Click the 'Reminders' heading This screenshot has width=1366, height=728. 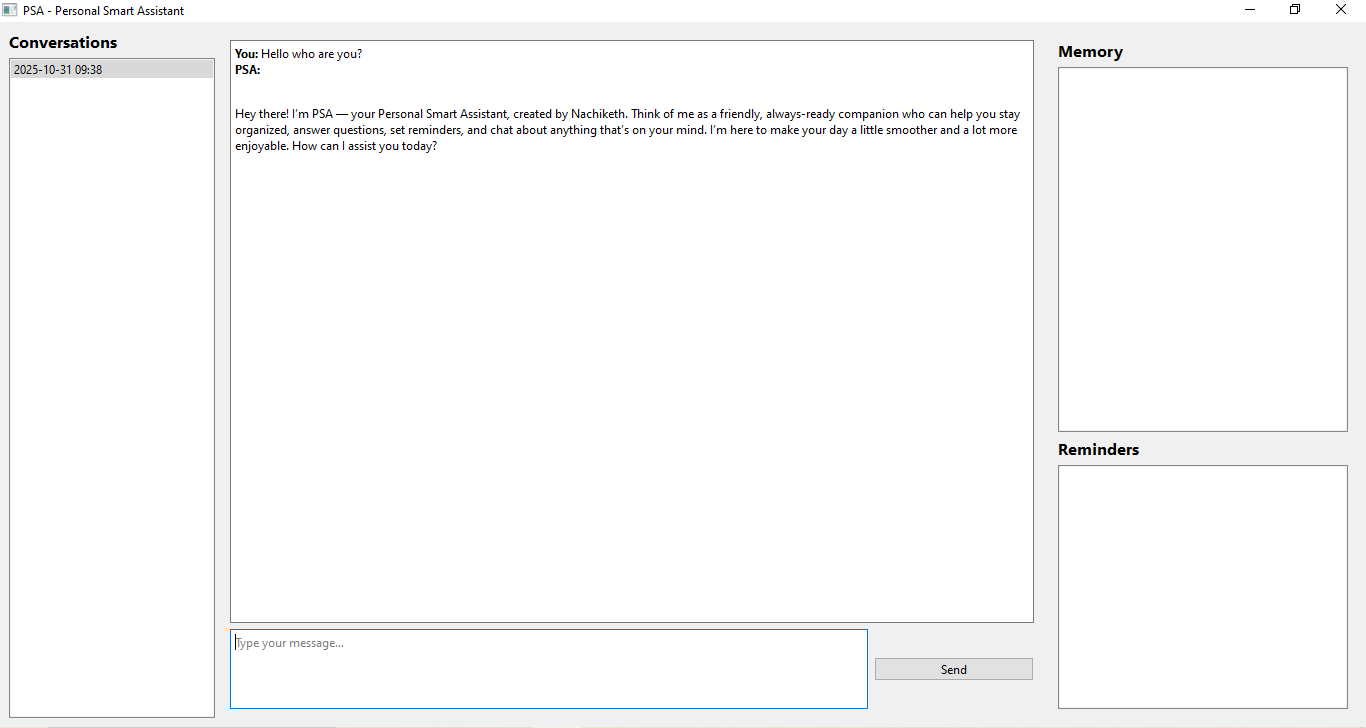pyautogui.click(x=1098, y=450)
